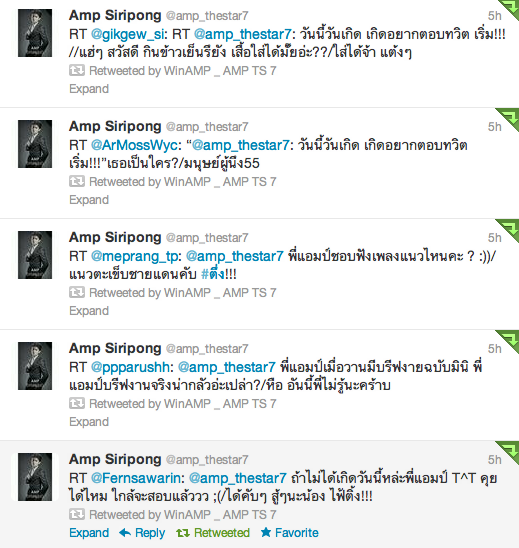This screenshot has height=548, width=519.
Task: Expand the @meprang_tp retweet
Action: [x=89, y=311]
